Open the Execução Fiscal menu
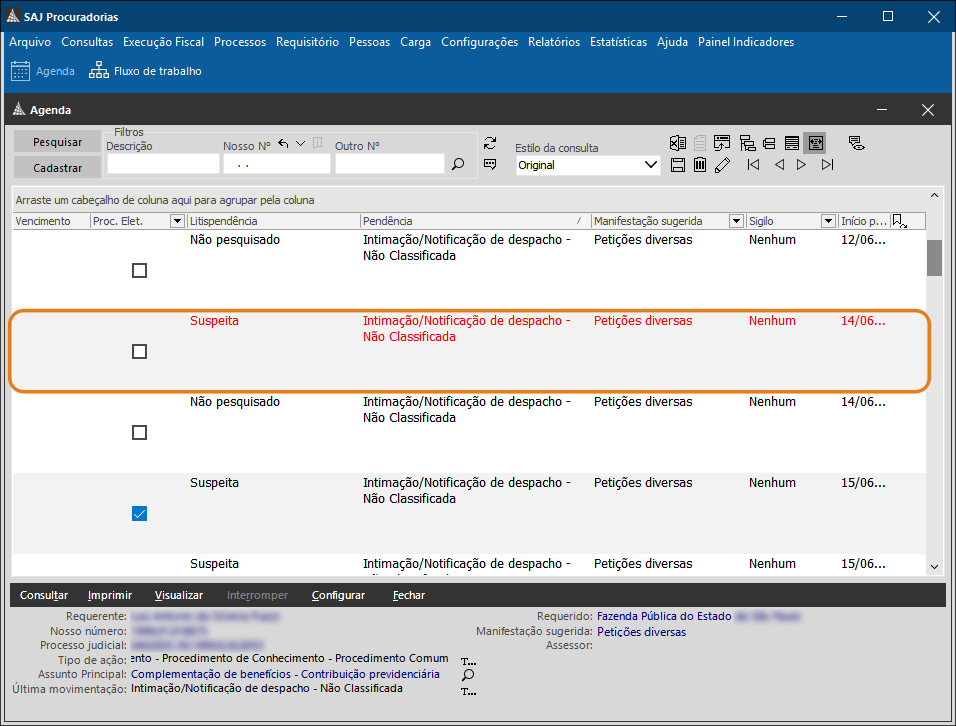Image resolution: width=956 pixels, height=726 pixels. tap(163, 42)
